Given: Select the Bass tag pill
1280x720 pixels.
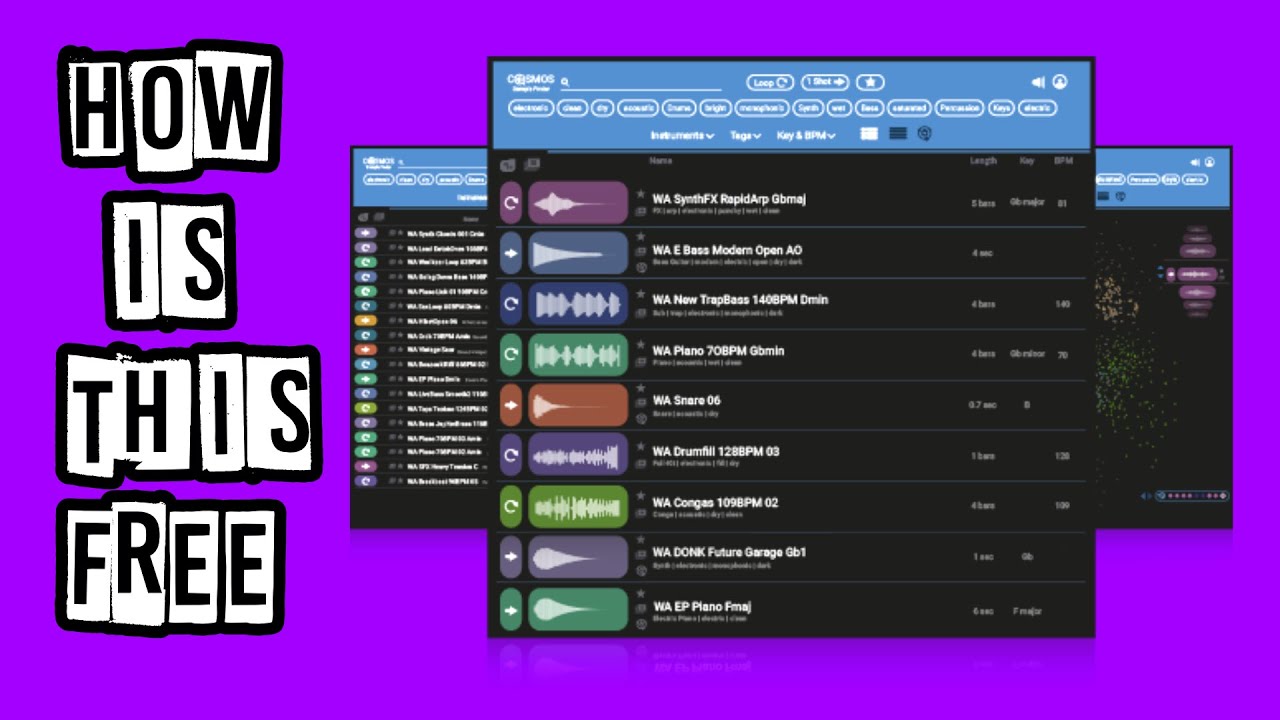Looking at the screenshot, I should point(869,108).
